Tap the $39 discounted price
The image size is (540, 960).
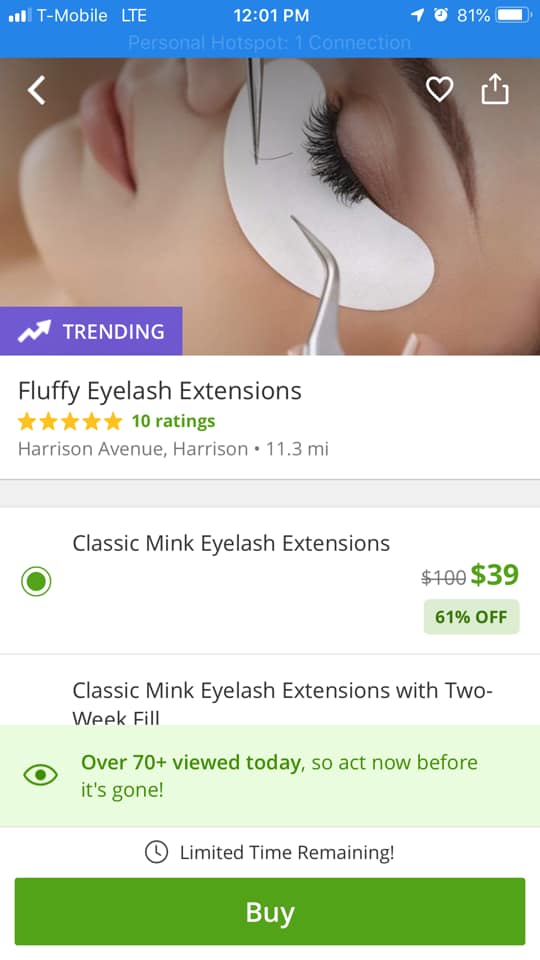pyautogui.click(x=495, y=574)
